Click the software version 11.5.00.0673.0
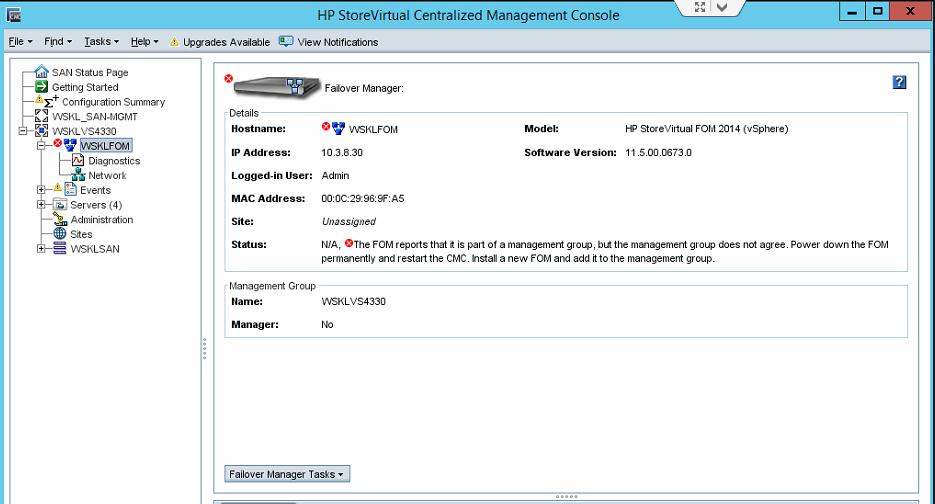 click(x=658, y=153)
